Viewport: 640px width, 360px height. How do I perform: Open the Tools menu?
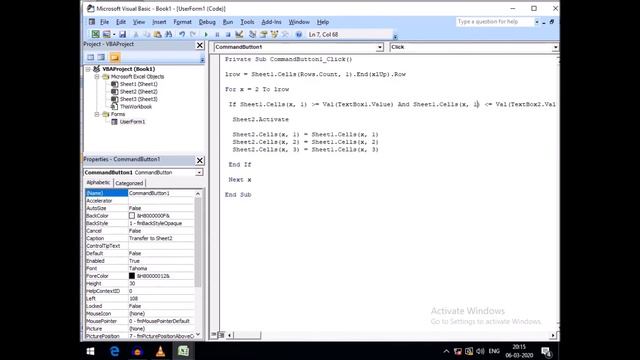click(x=247, y=22)
